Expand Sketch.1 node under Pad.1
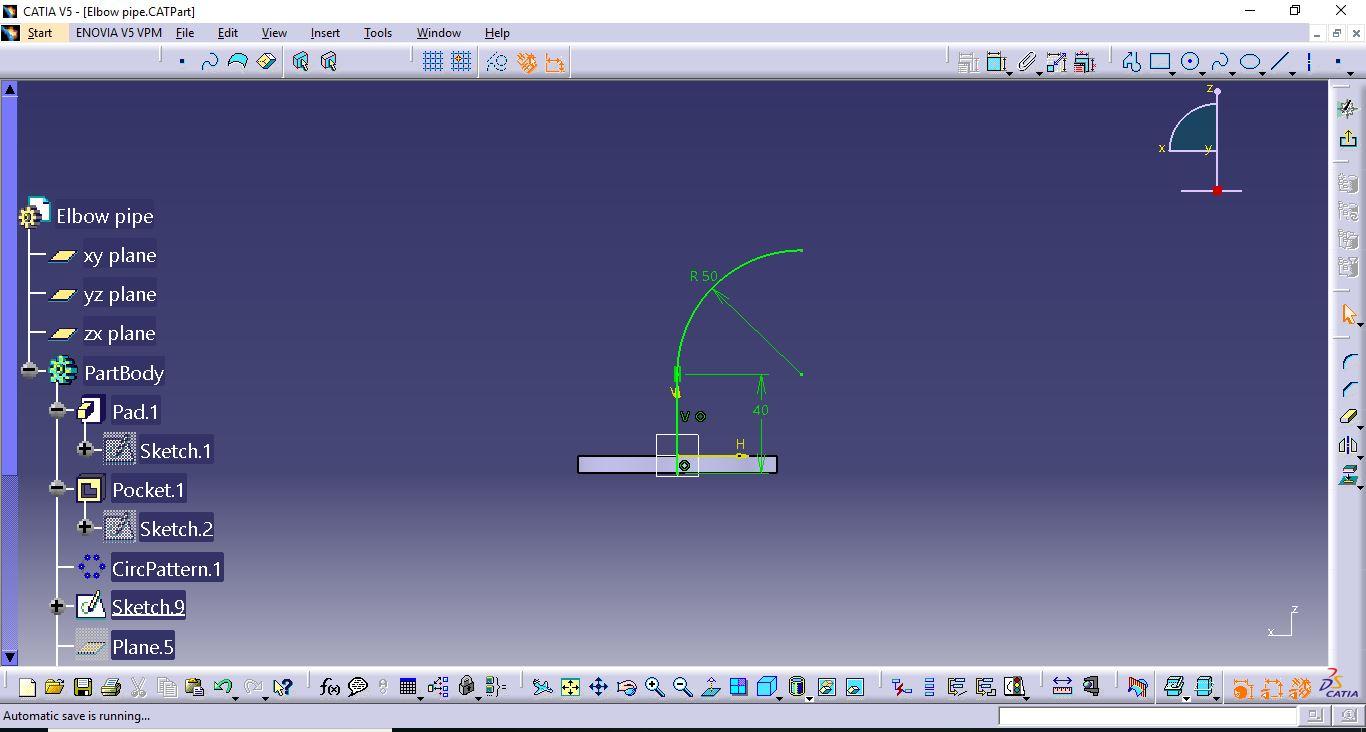This screenshot has width=1366, height=732. (85, 450)
